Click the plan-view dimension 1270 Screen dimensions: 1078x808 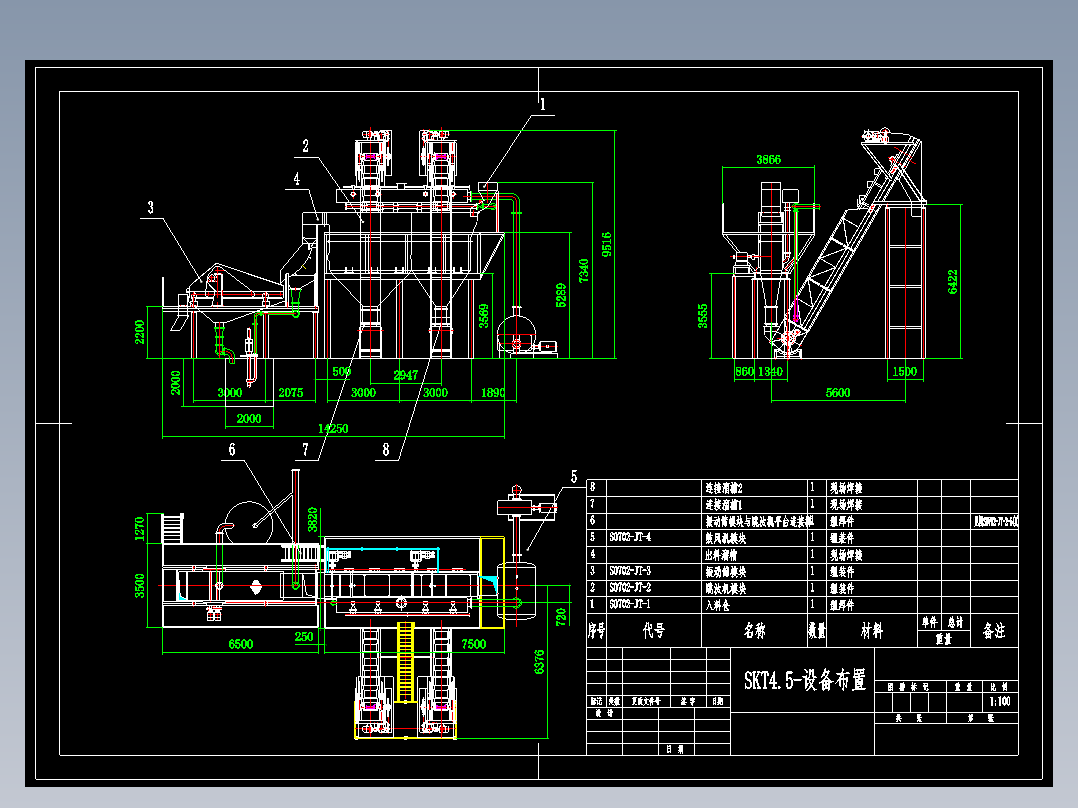[x=140, y=529]
